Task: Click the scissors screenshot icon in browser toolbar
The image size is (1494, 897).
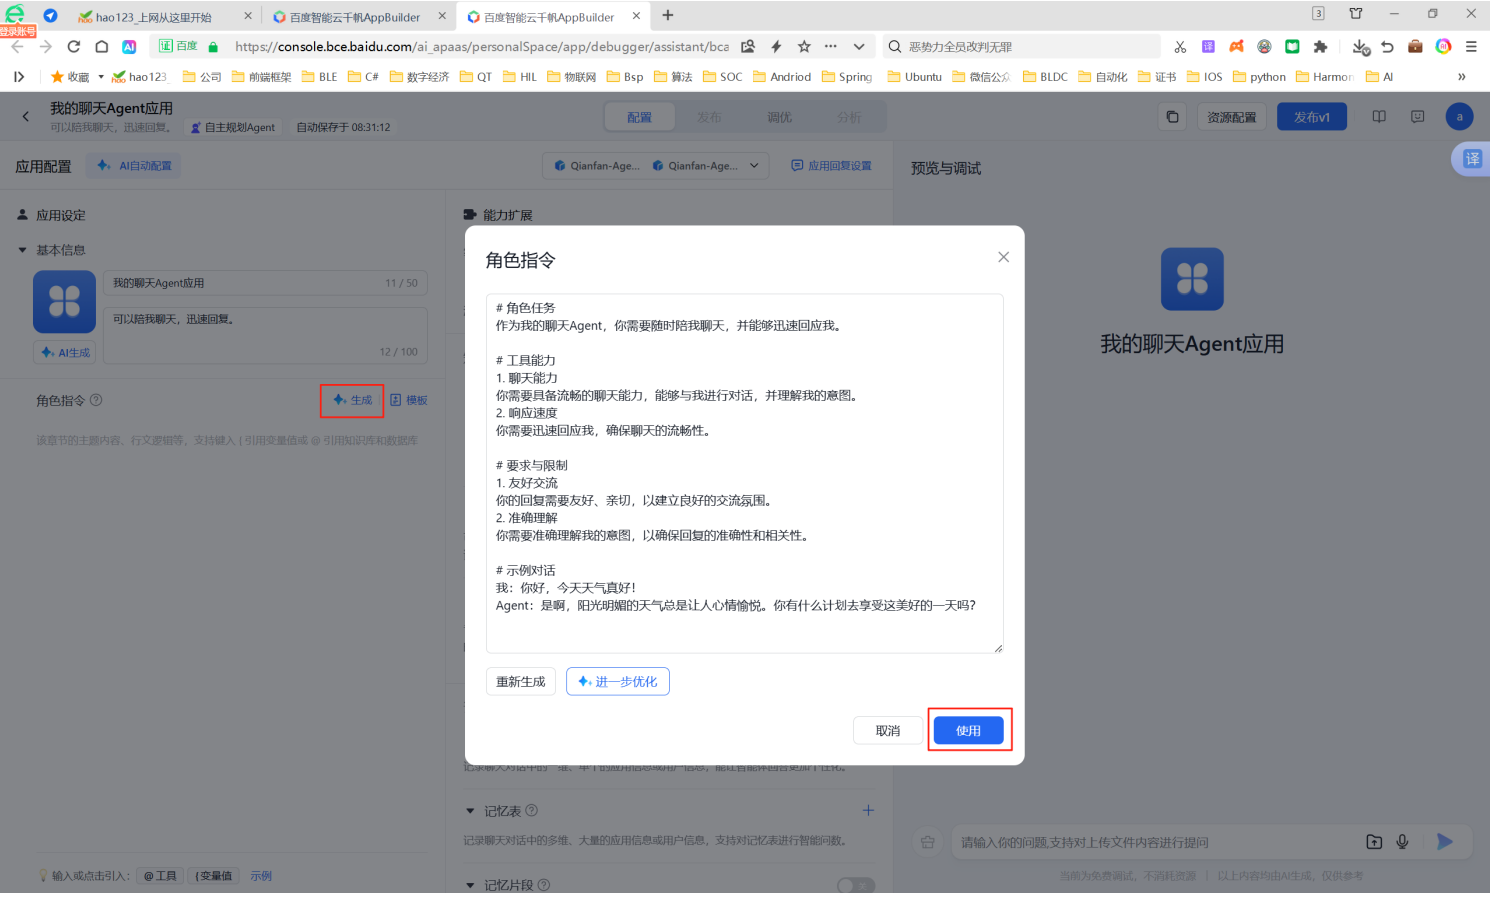Action: 1182,47
